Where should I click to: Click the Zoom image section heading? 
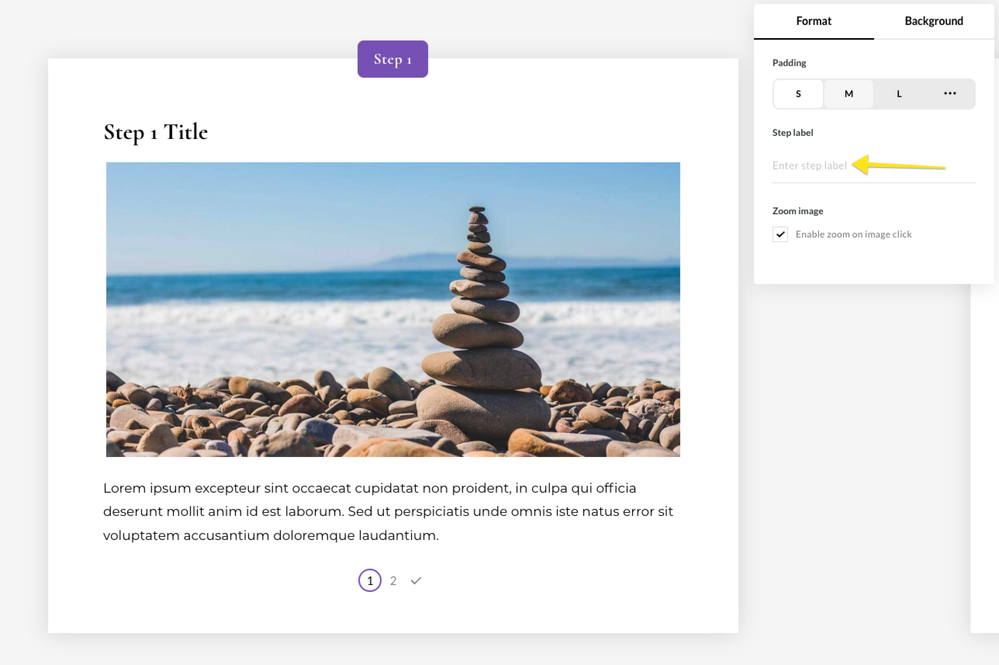(798, 211)
